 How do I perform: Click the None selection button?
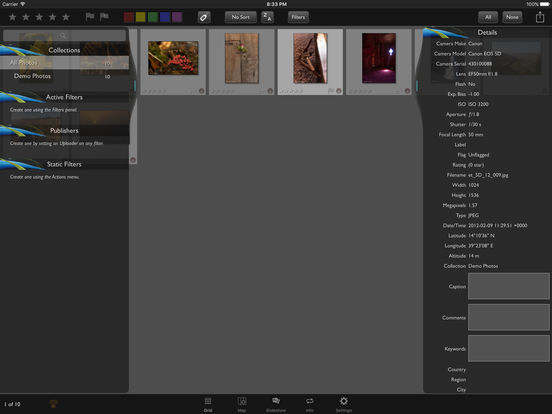pos(512,17)
